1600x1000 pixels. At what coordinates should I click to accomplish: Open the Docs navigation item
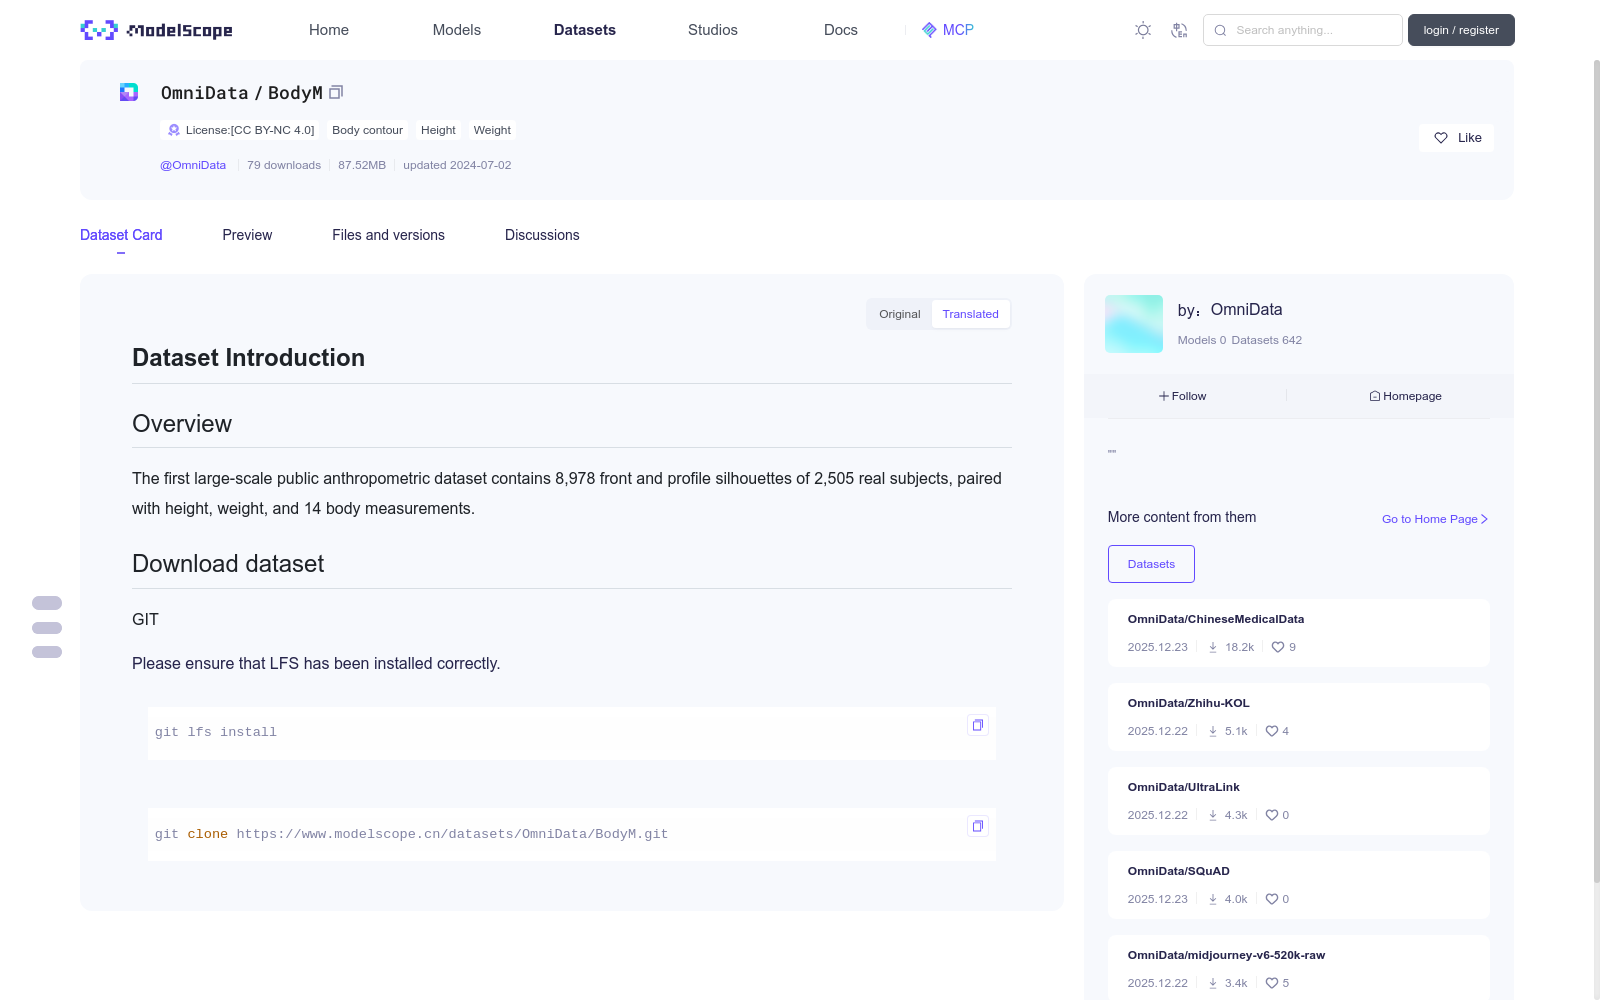coord(841,30)
